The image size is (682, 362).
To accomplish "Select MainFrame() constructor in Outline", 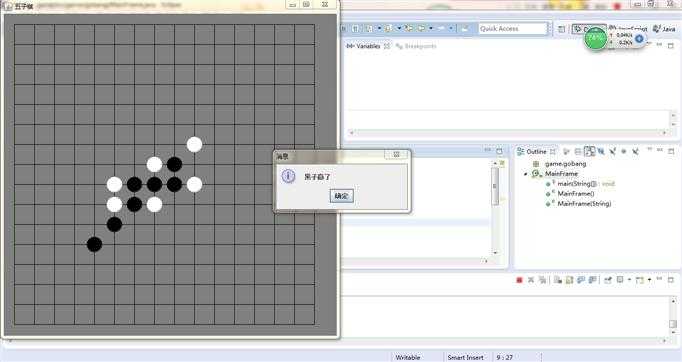I will 571,193.
